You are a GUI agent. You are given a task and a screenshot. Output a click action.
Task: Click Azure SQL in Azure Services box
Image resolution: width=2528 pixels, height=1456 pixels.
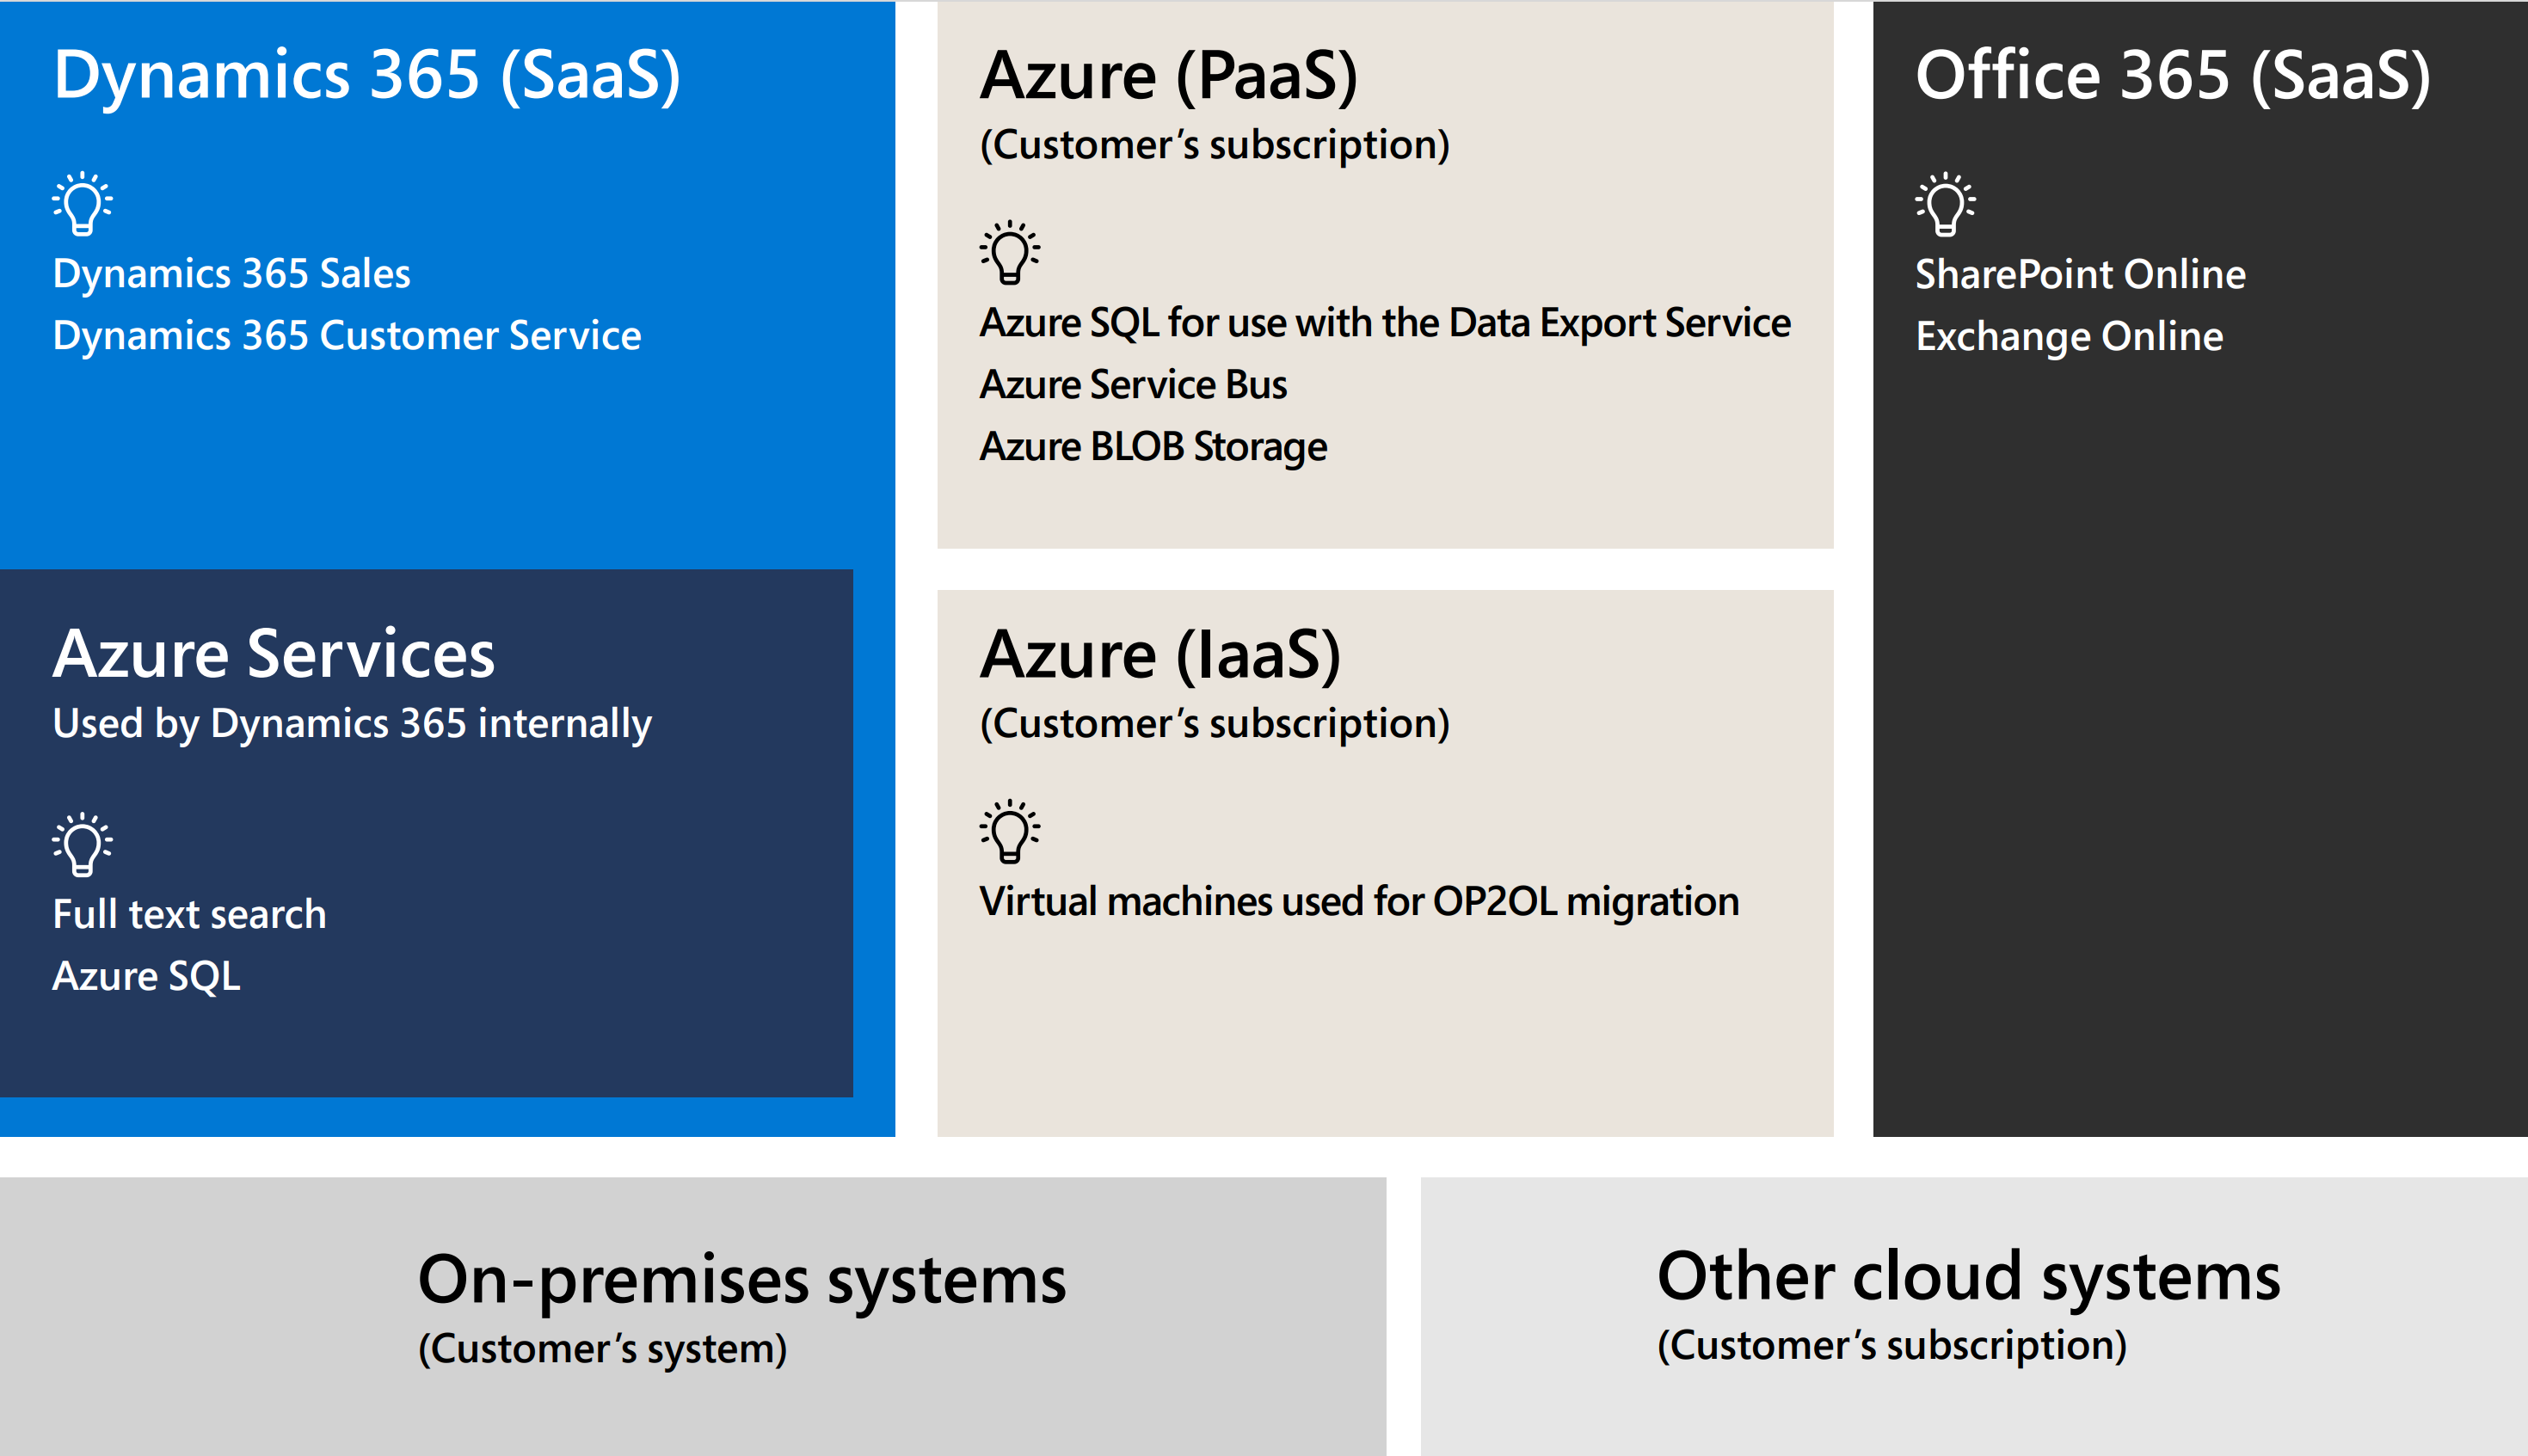(146, 976)
